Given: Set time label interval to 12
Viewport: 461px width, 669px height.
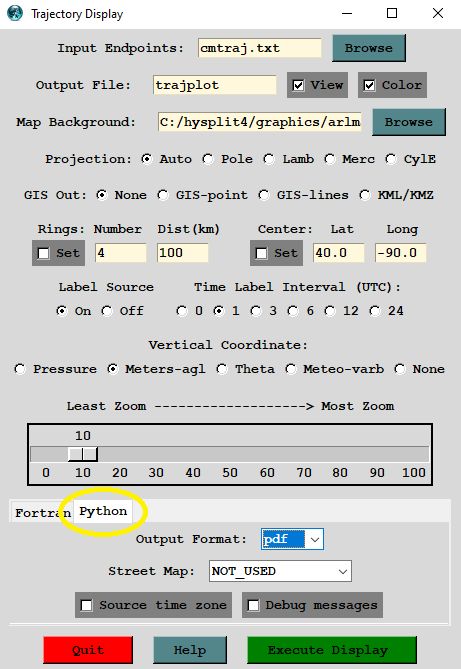Looking at the screenshot, I should tap(330, 311).
